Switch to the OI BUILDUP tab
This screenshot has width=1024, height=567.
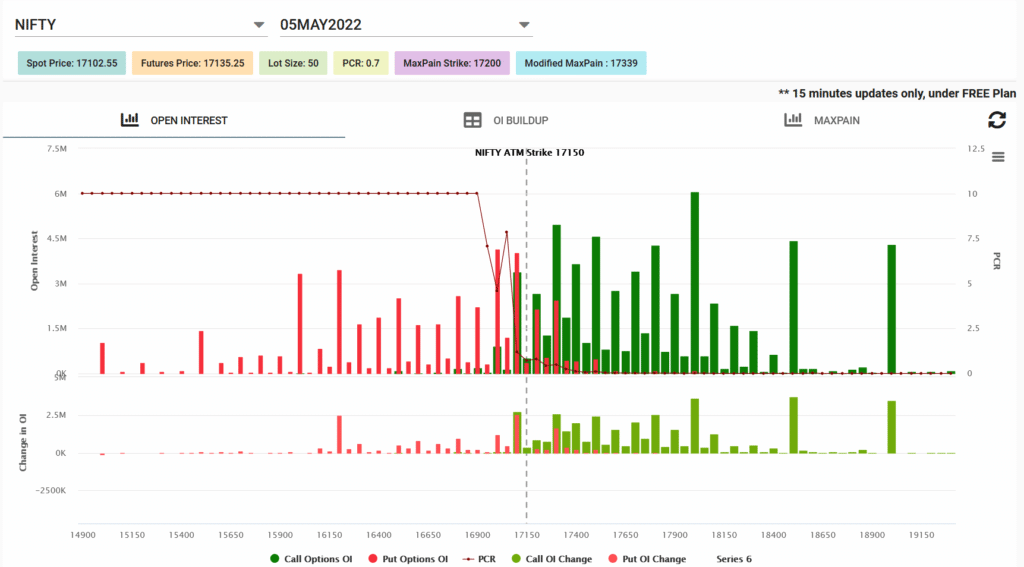coord(506,120)
